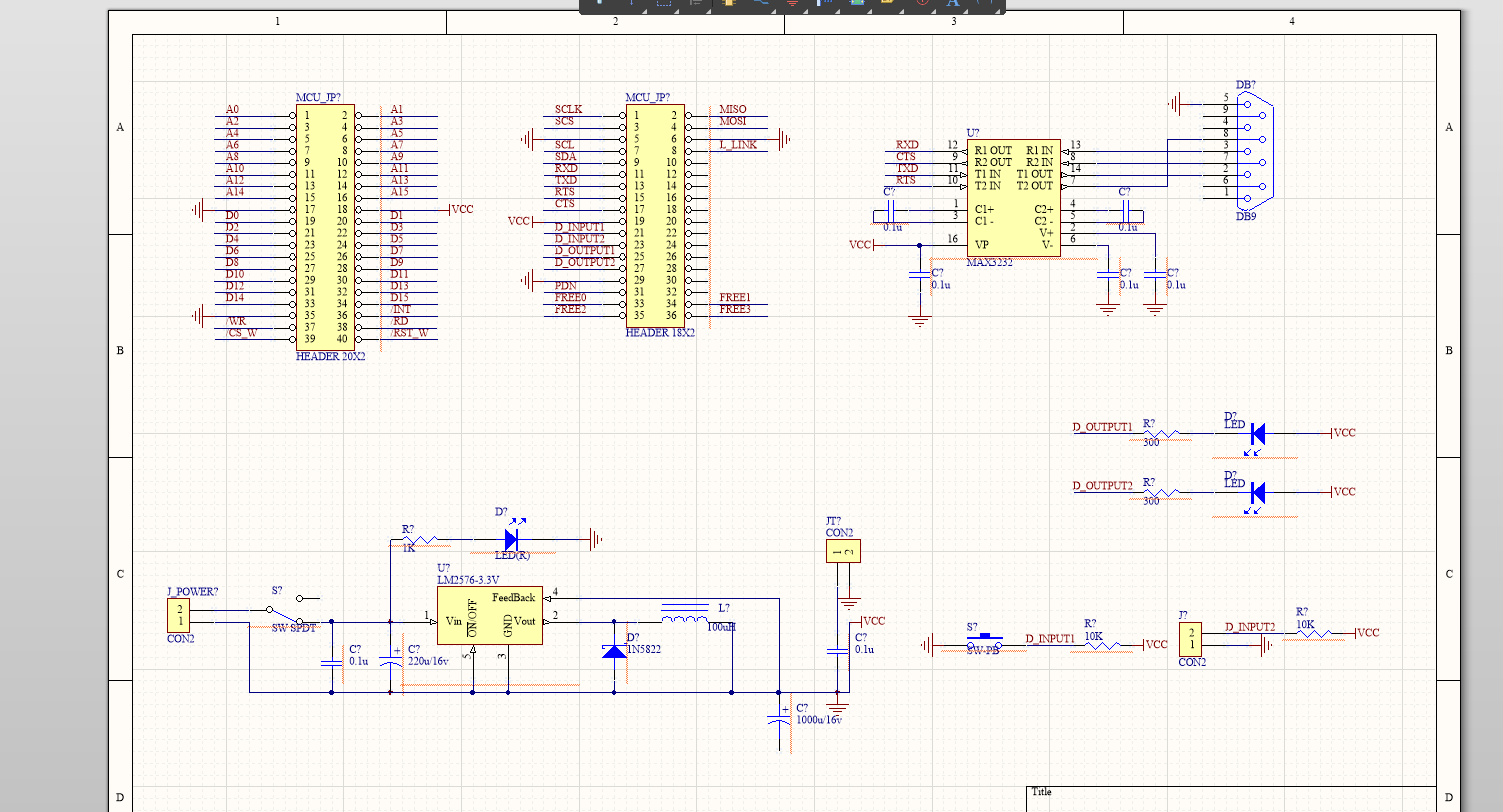The image size is (1503, 812).
Task: Click the D14 net label
Action: click(234, 297)
